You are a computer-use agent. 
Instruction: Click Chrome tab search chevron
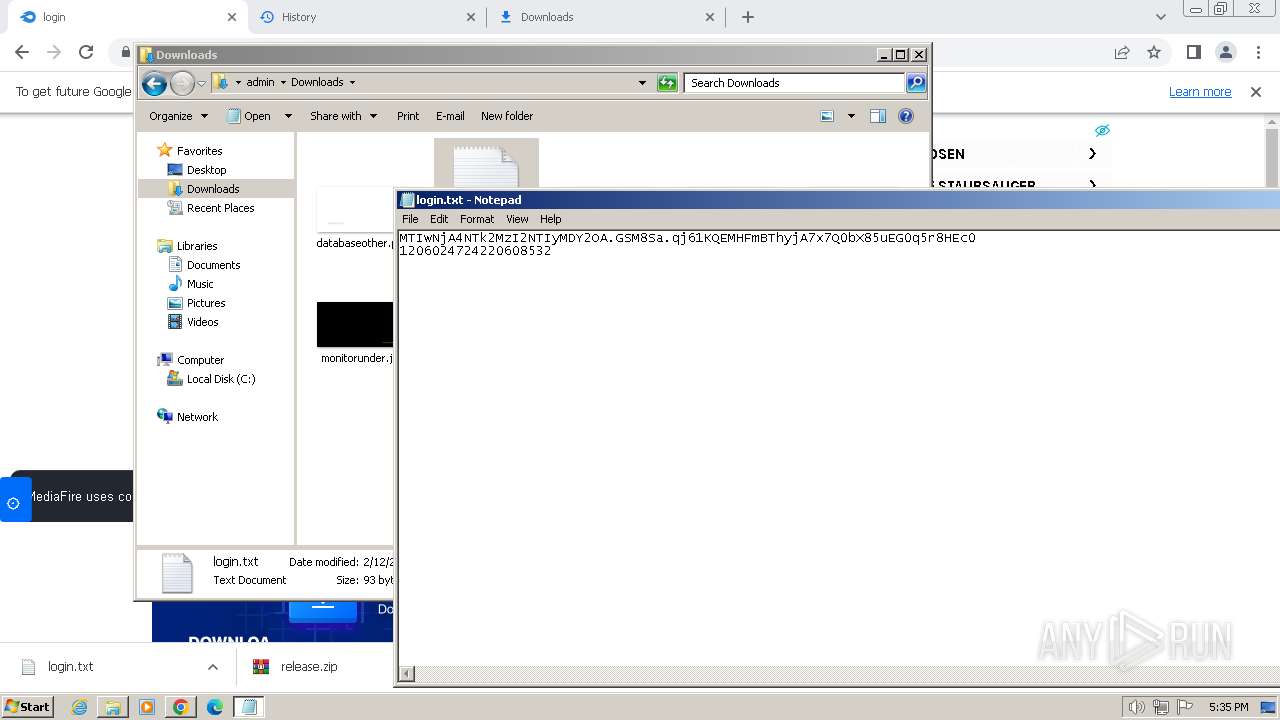(1161, 17)
